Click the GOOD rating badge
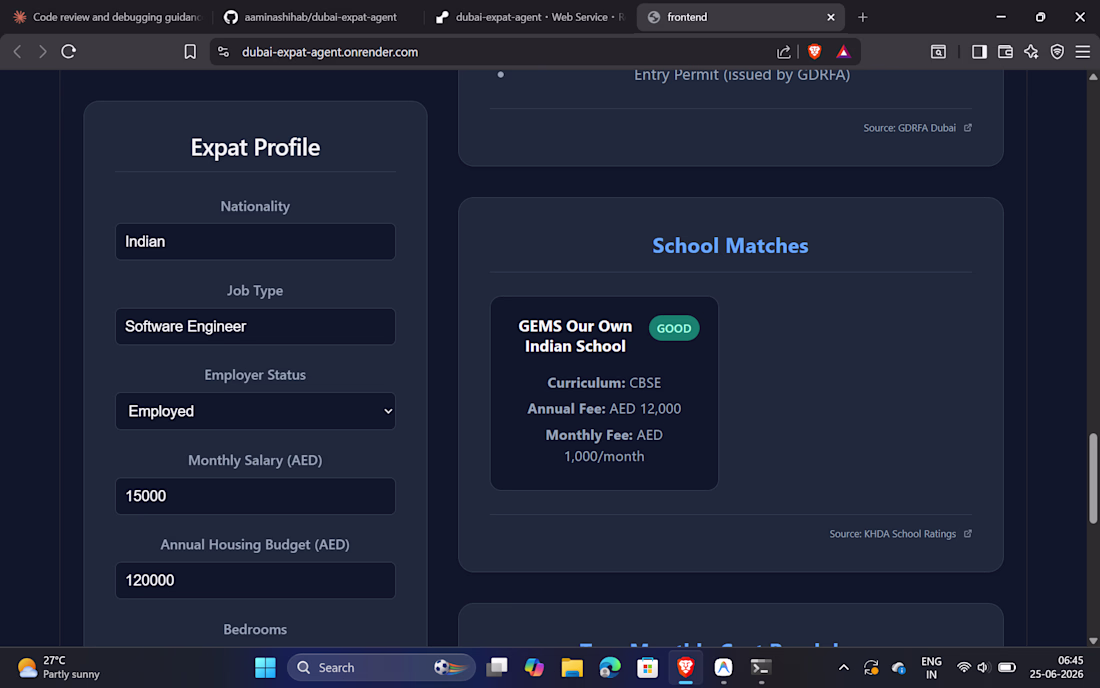The height and width of the screenshot is (688, 1100). point(673,328)
